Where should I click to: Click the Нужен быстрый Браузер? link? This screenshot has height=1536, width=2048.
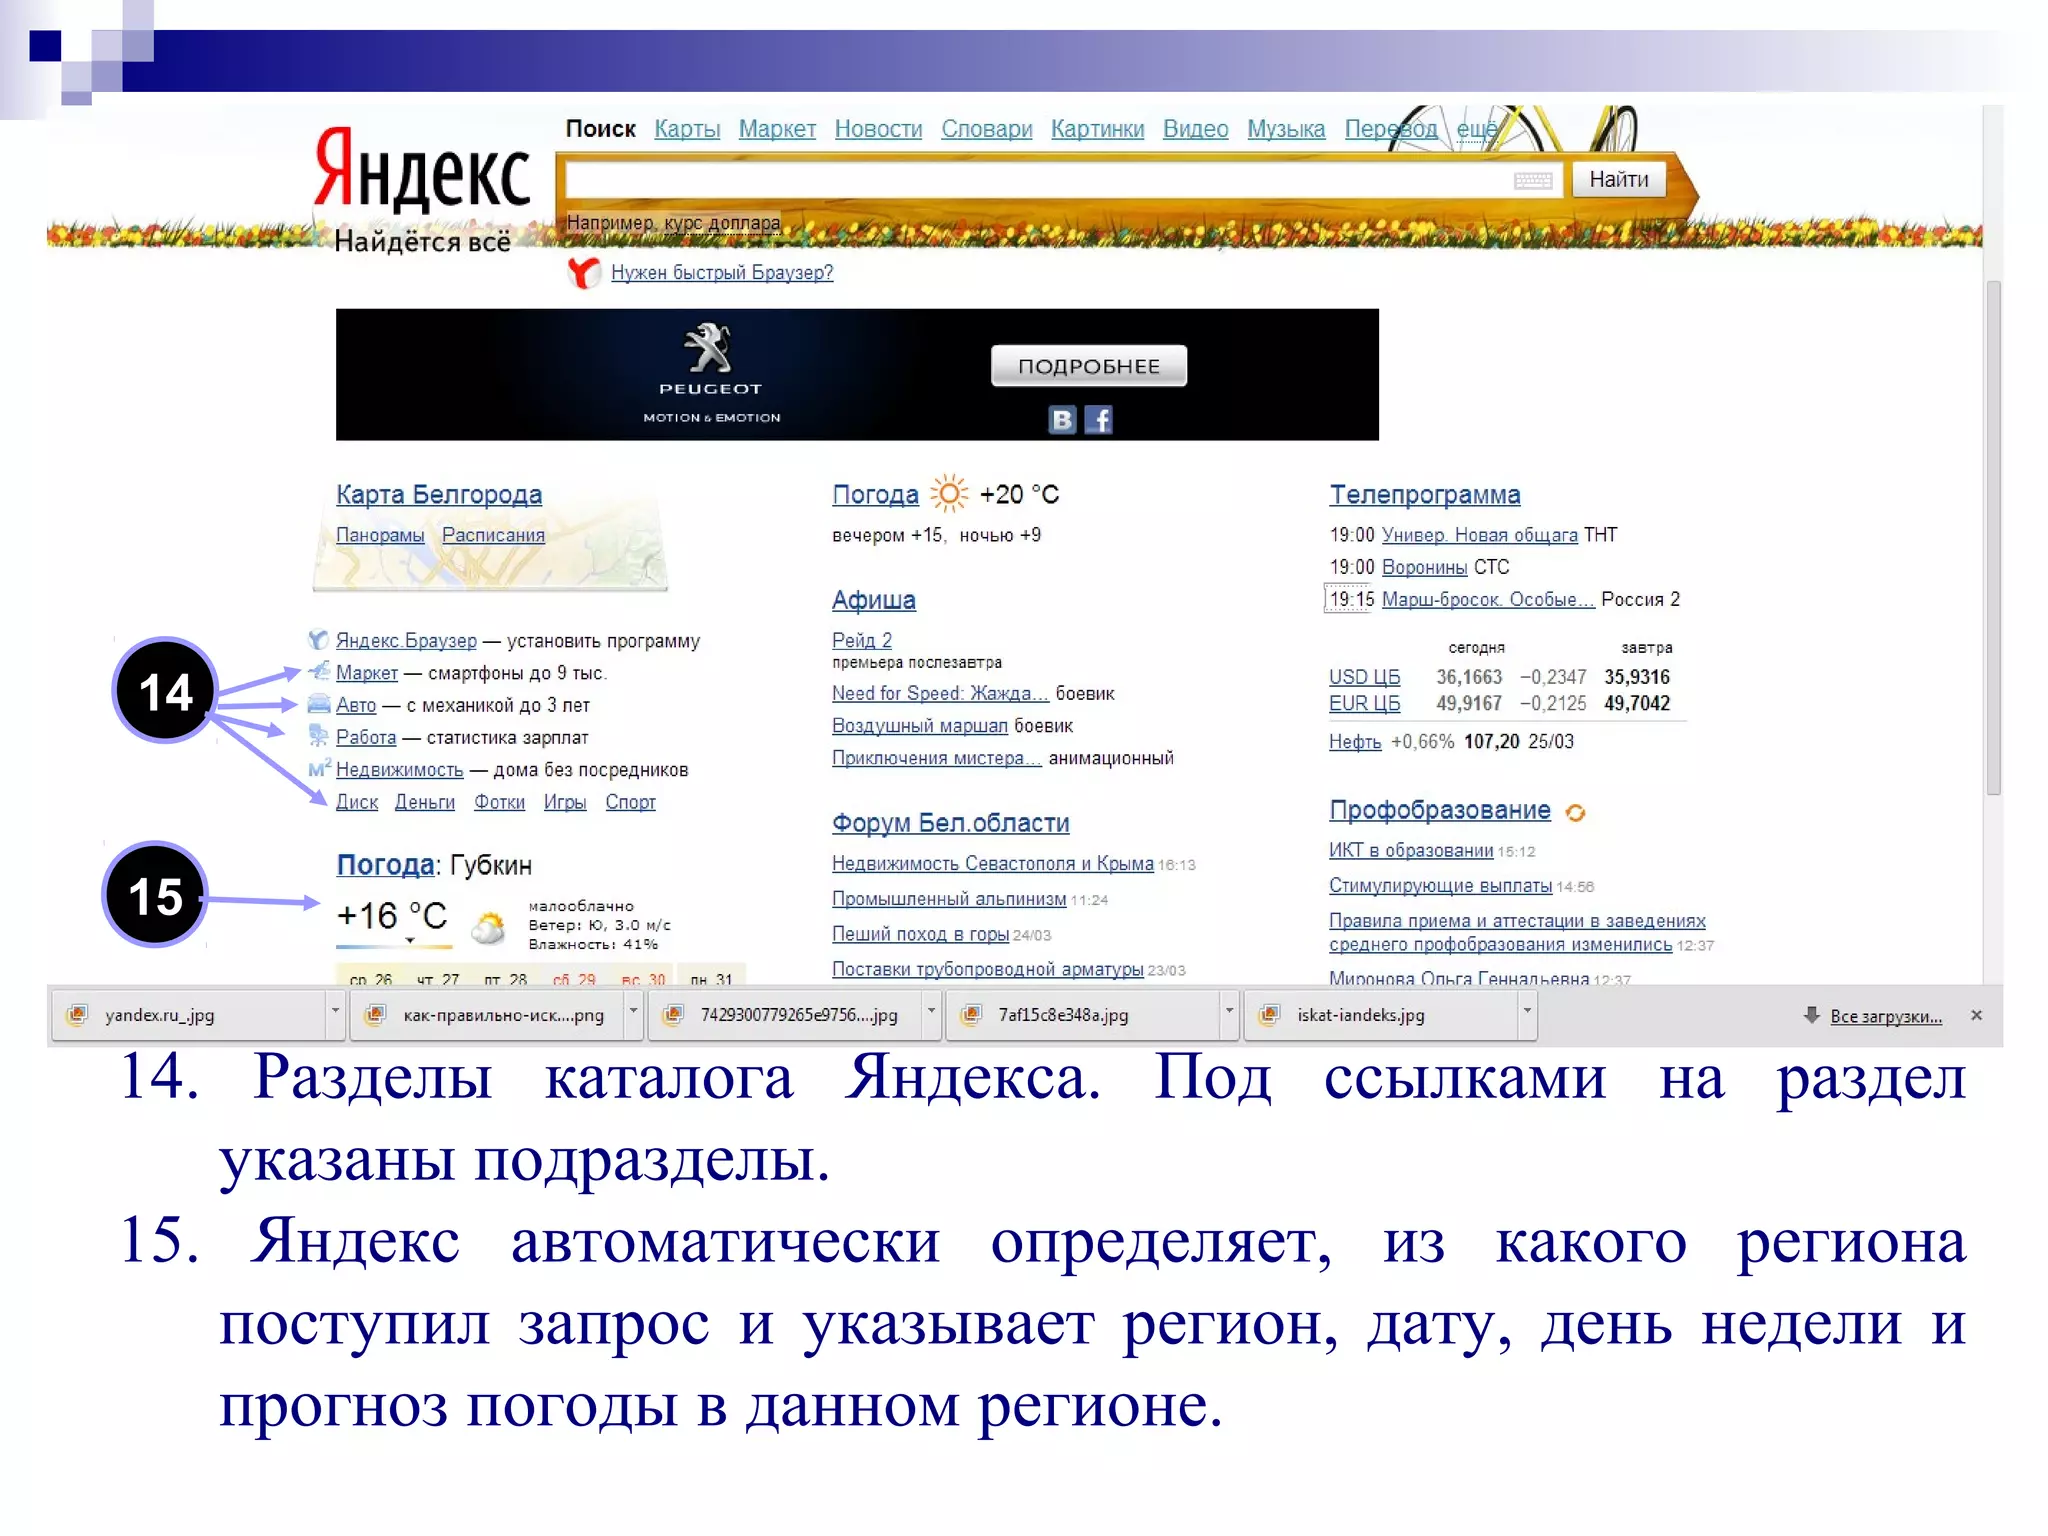[722, 272]
